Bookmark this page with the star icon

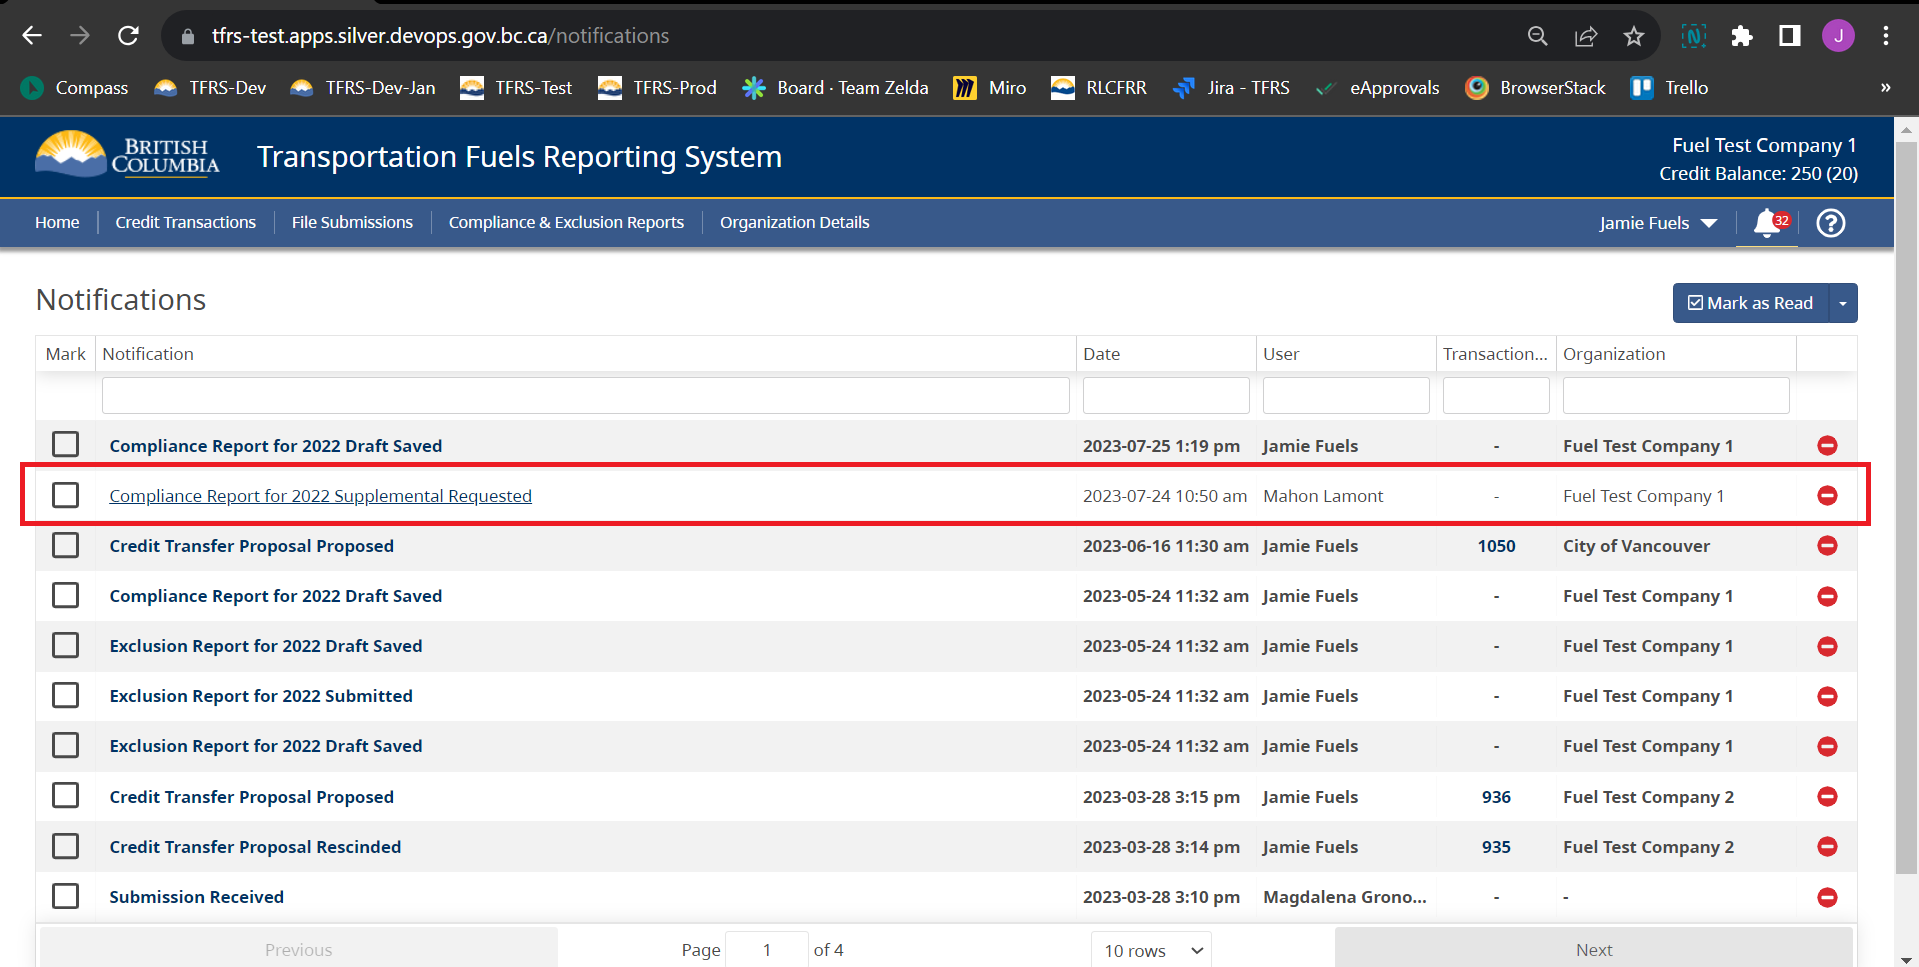[x=1634, y=36]
